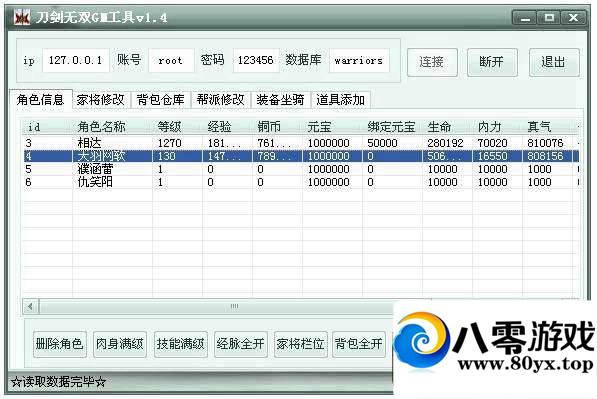The width and height of the screenshot is (597, 399).
Task: Close the GM tool window
Action: click(x=573, y=18)
